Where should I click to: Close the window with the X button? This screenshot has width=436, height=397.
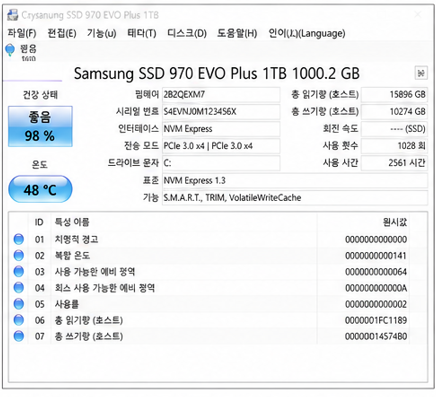[x=418, y=15]
